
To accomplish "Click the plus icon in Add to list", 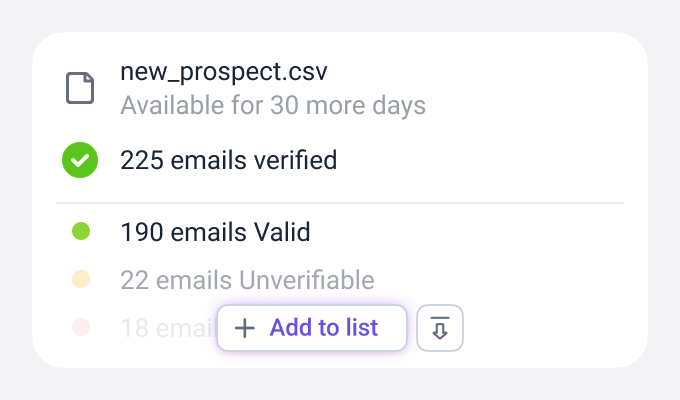I will click(245, 328).
